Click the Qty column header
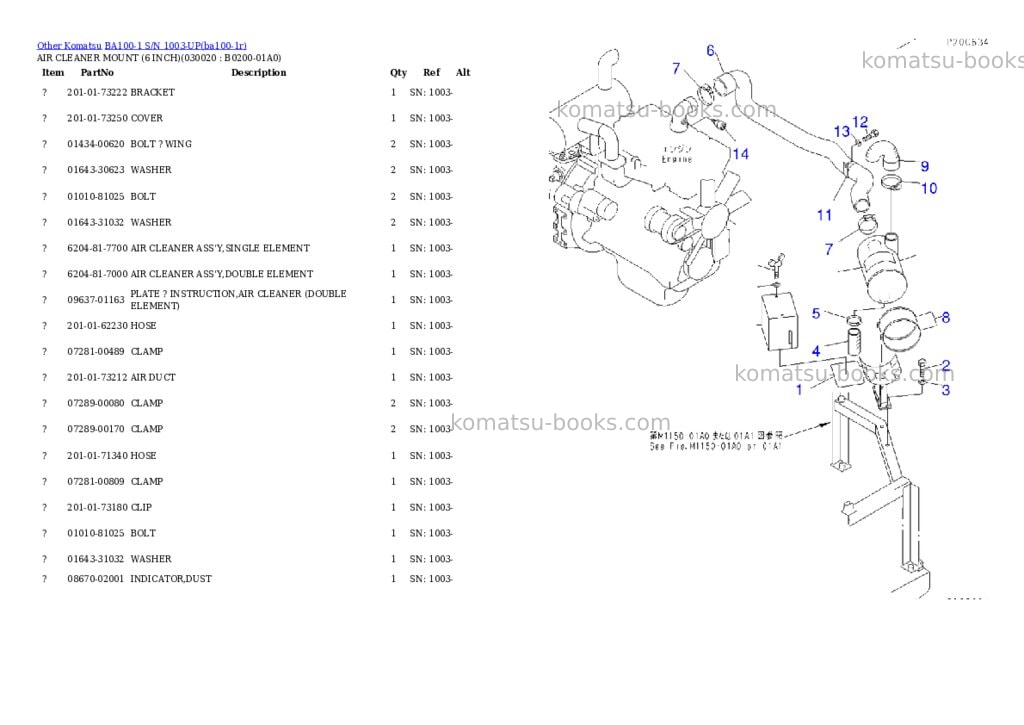The width and height of the screenshot is (1024, 725). pyautogui.click(x=398, y=72)
